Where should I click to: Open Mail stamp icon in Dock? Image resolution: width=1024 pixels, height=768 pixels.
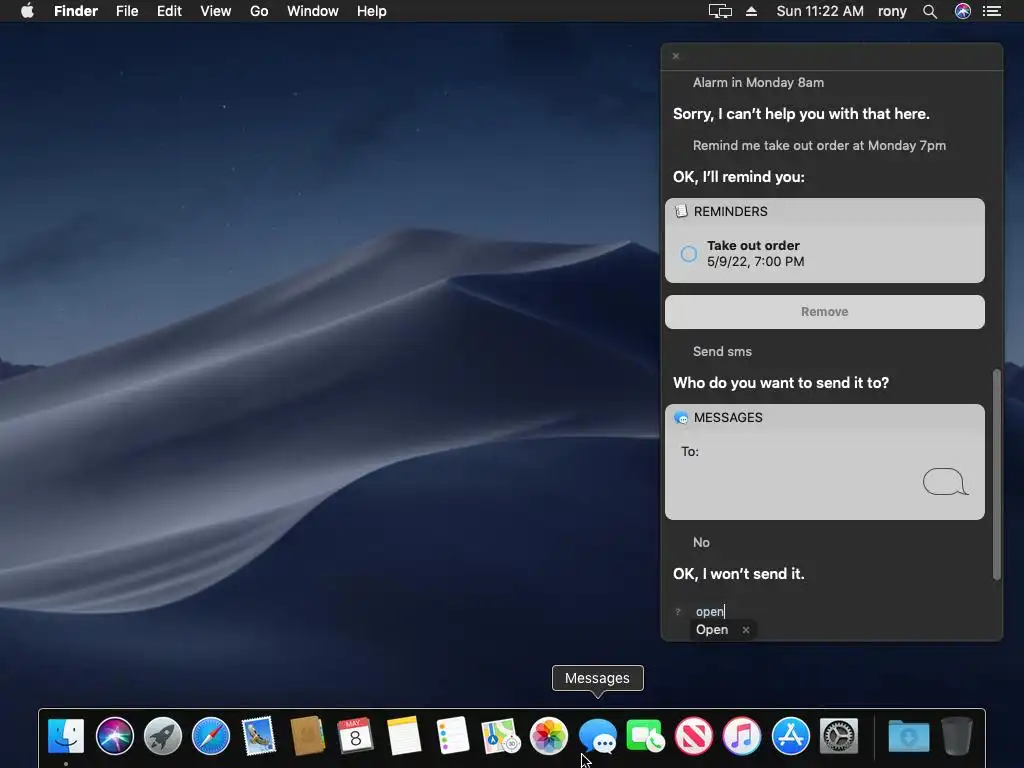click(259, 736)
